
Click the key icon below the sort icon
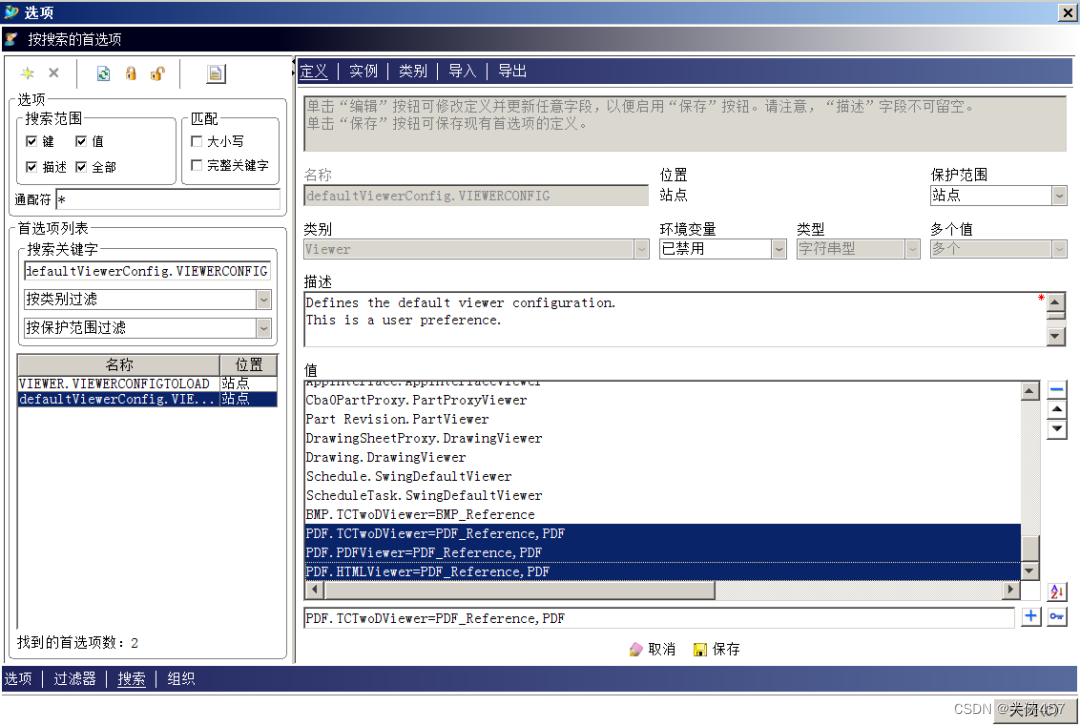1057,617
